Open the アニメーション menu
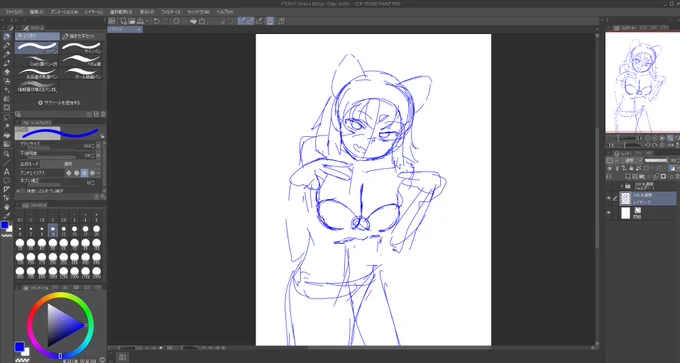The height and width of the screenshot is (363, 680). tap(64, 12)
